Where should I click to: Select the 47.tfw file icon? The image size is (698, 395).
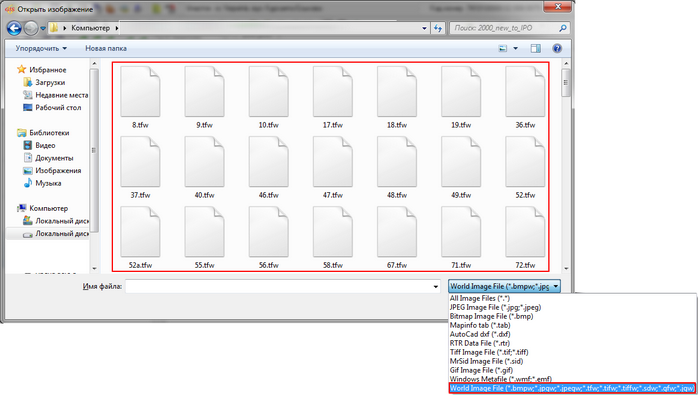[333, 162]
